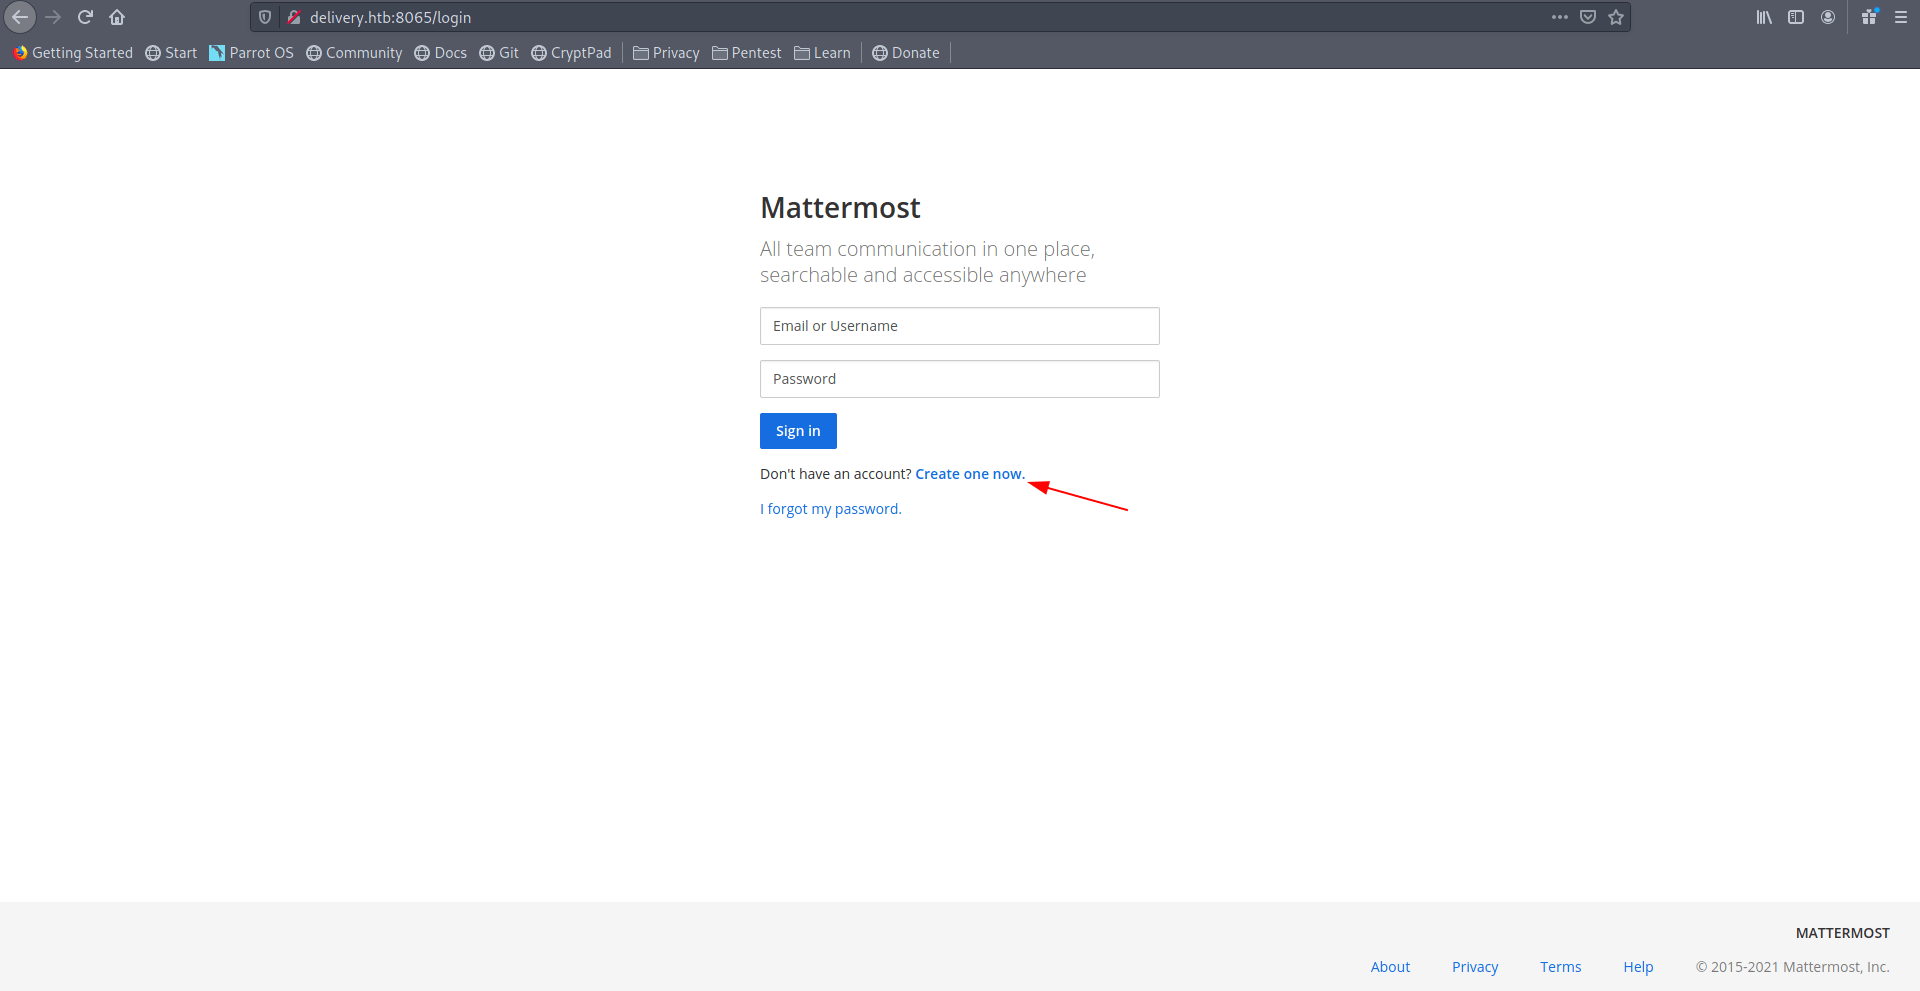Bookmark this page with the star icon

[x=1616, y=17]
